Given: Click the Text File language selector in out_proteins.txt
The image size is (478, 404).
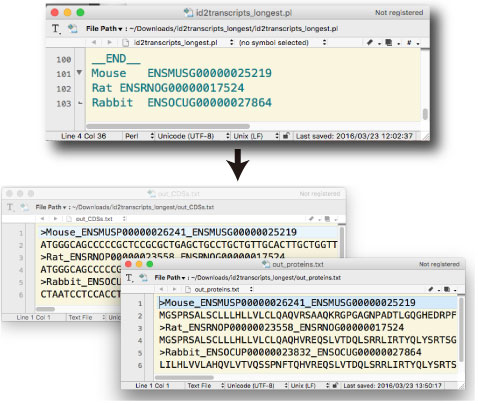Looking at the screenshot, I should 205,385.
